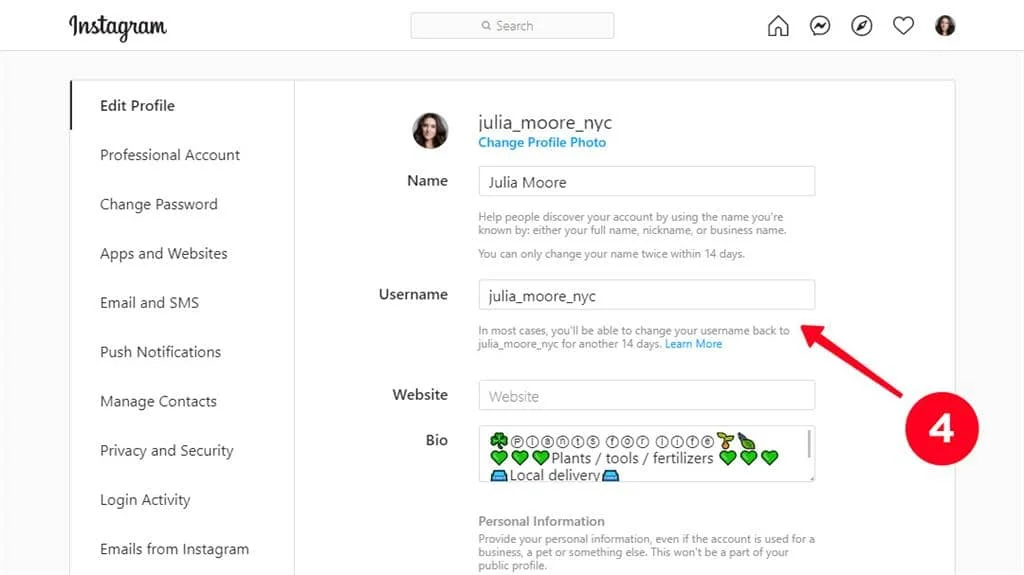Viewport: 1024px width, 575px height.
Task: Click the 'change your name twice within 14 days' note
Action: (x=611, y=254)
